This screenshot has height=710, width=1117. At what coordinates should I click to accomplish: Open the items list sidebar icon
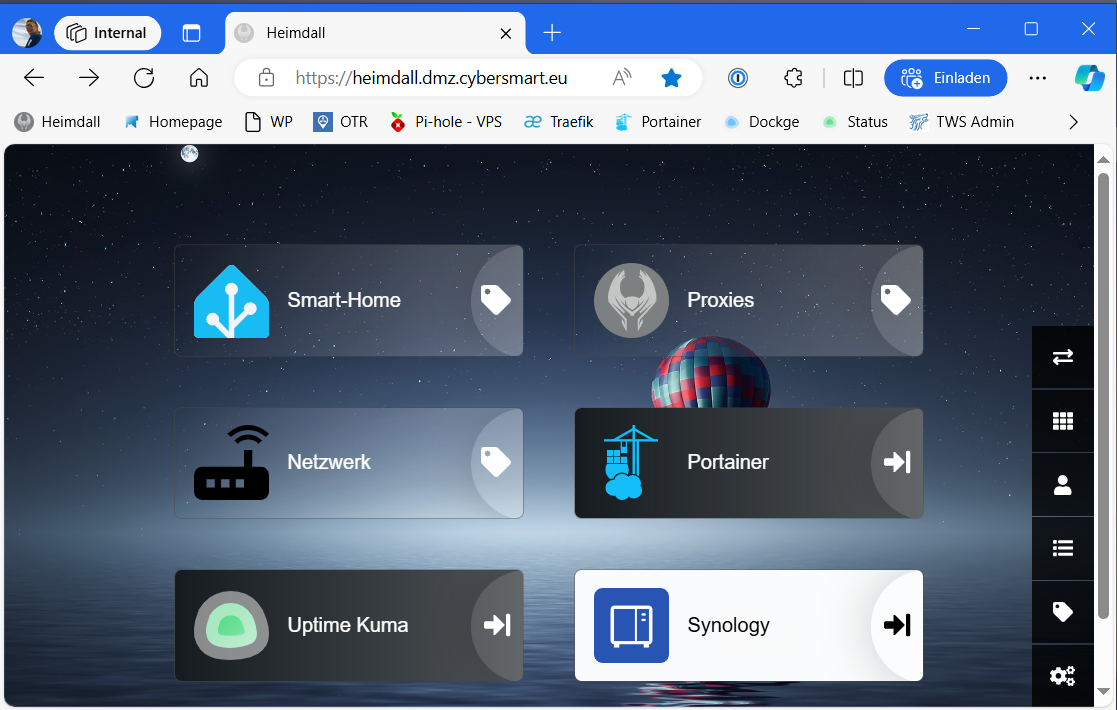[x=1063, y=548]
